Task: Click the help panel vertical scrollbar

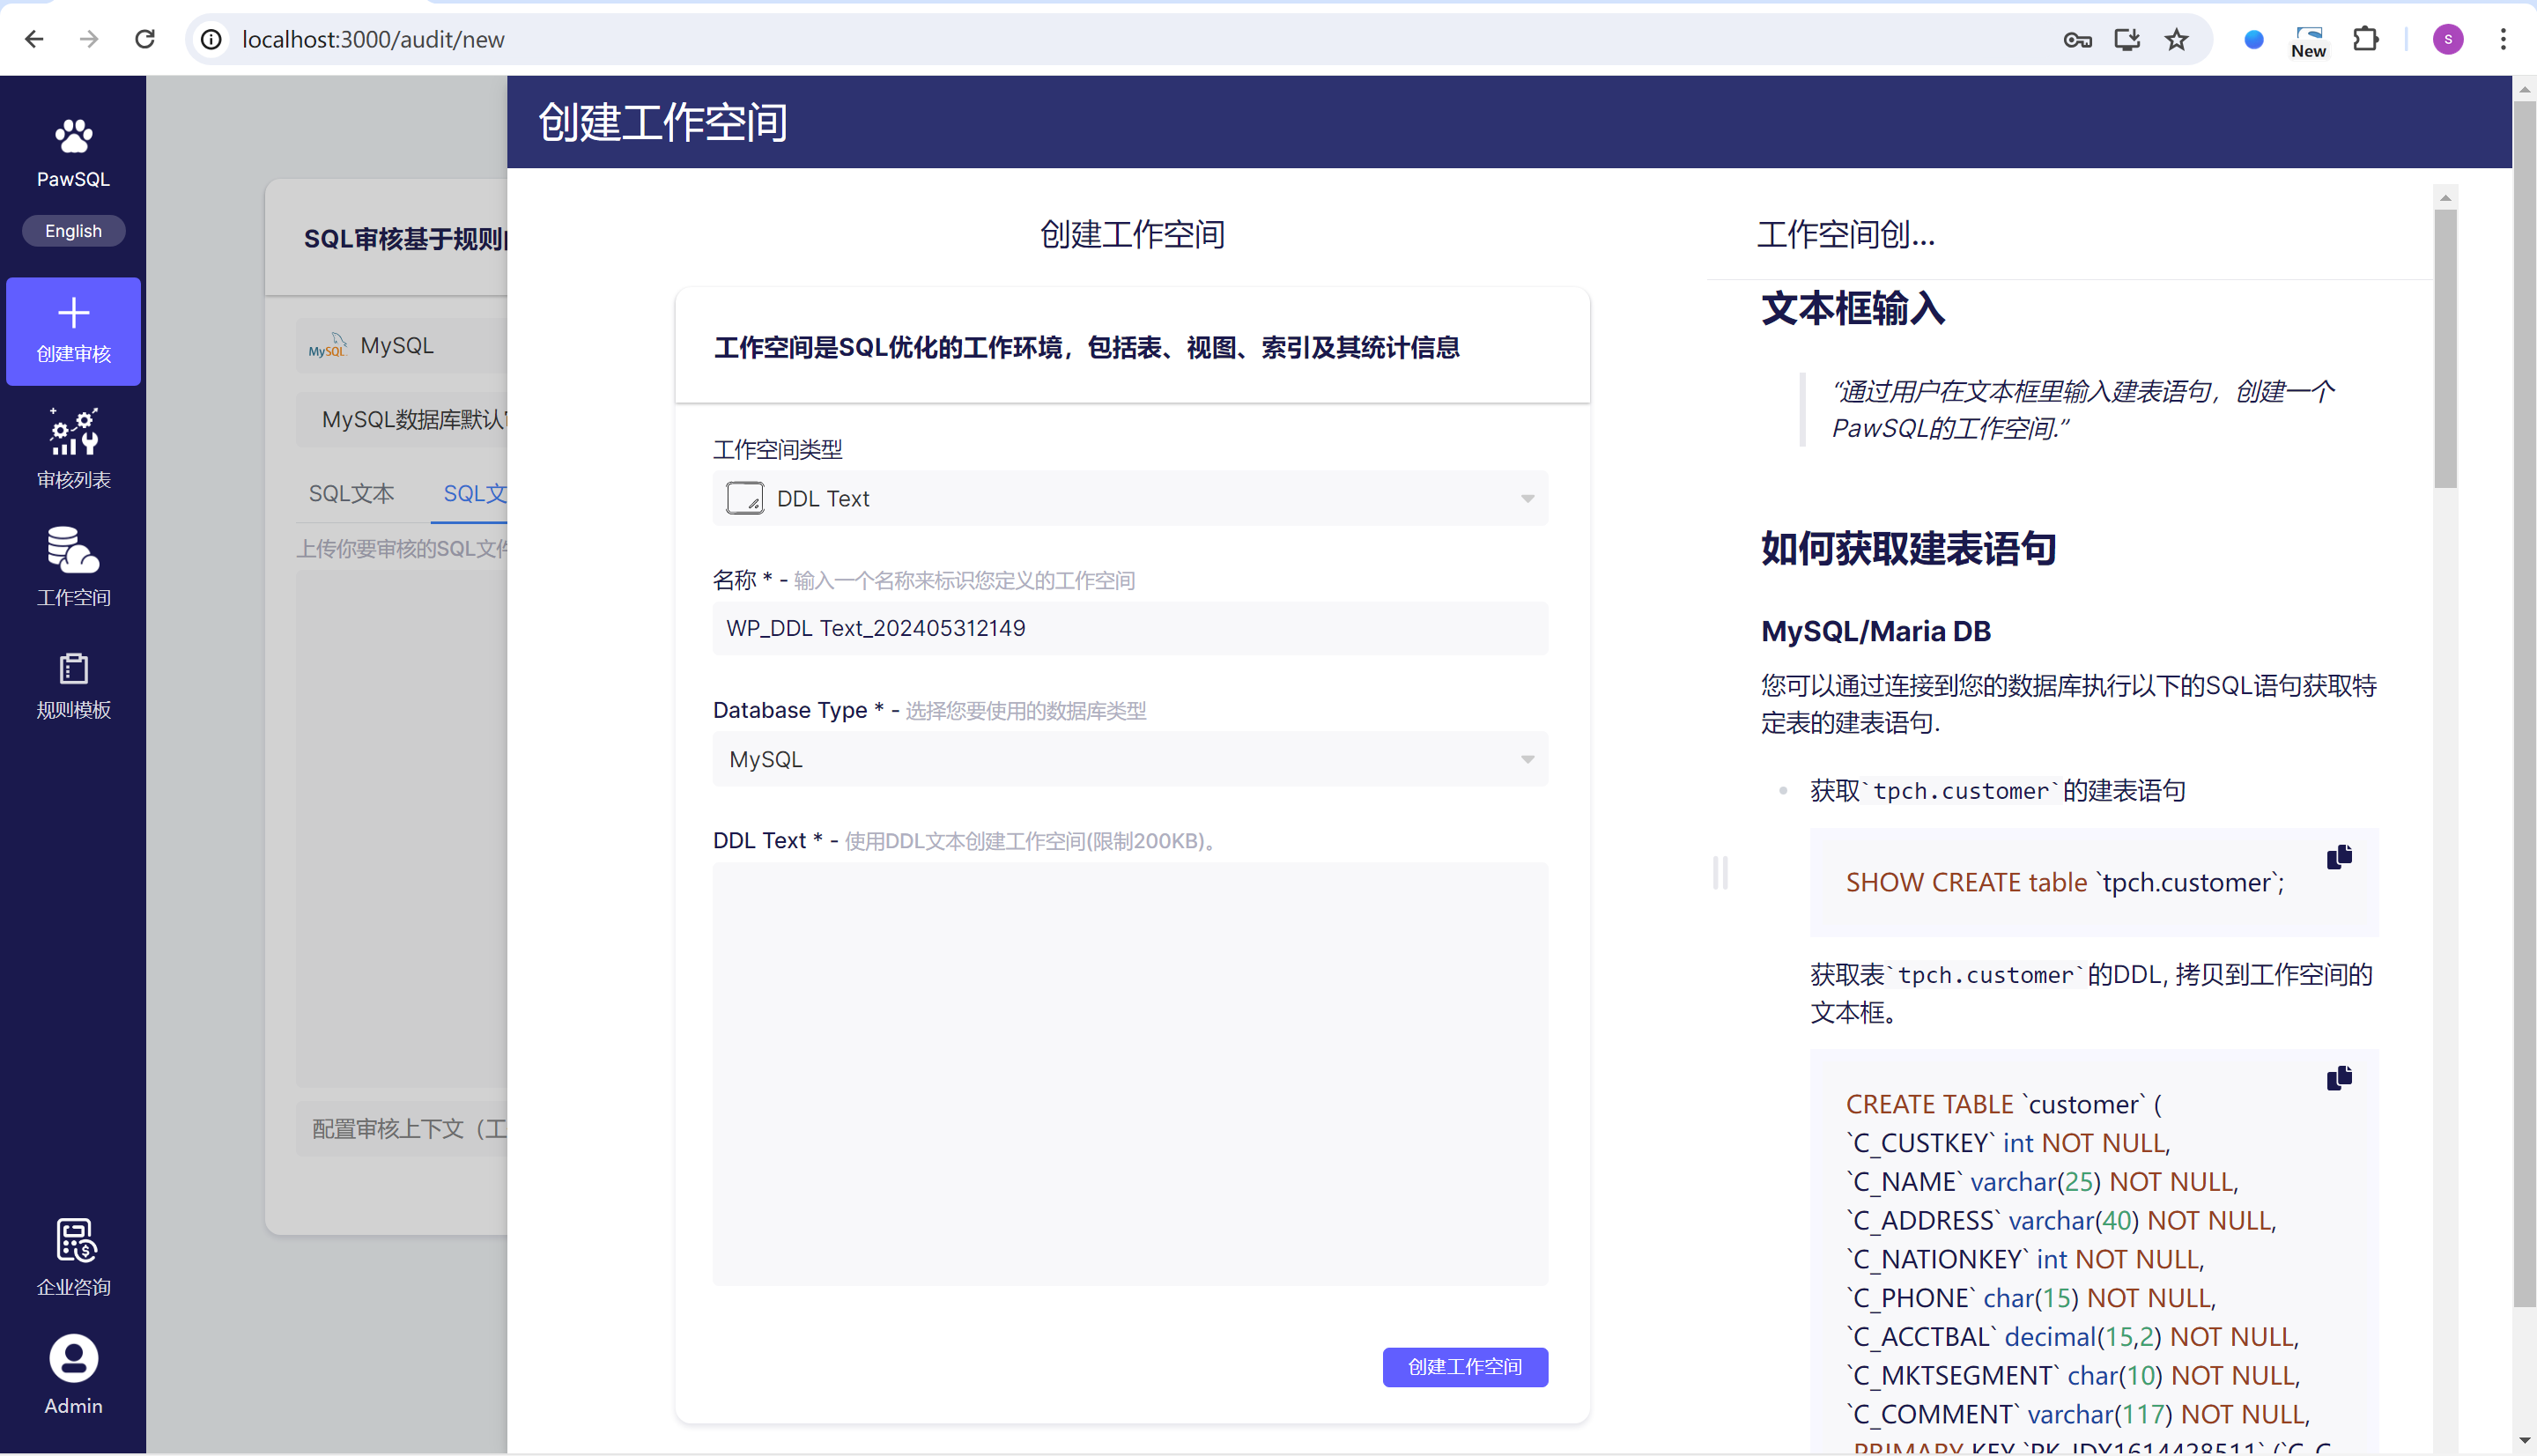Action: coord(2445,349)
